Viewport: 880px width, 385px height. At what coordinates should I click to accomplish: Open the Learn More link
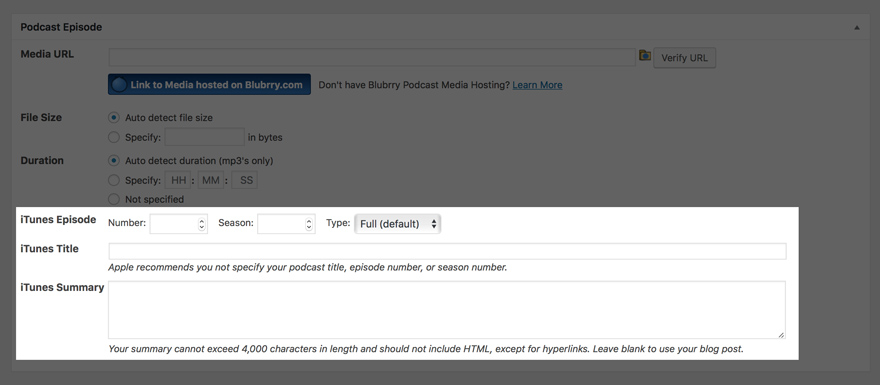pyautogui.click(x=537, y=85)
